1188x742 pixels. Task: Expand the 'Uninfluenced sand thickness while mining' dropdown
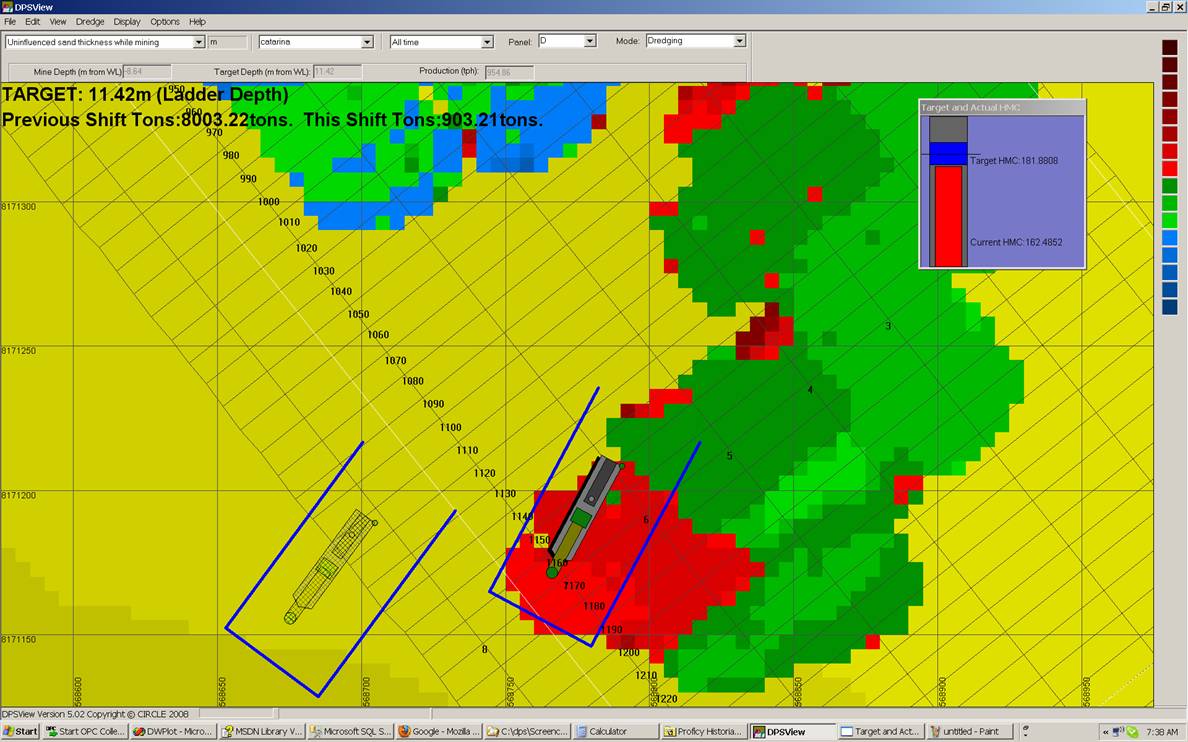coord(198,42)
